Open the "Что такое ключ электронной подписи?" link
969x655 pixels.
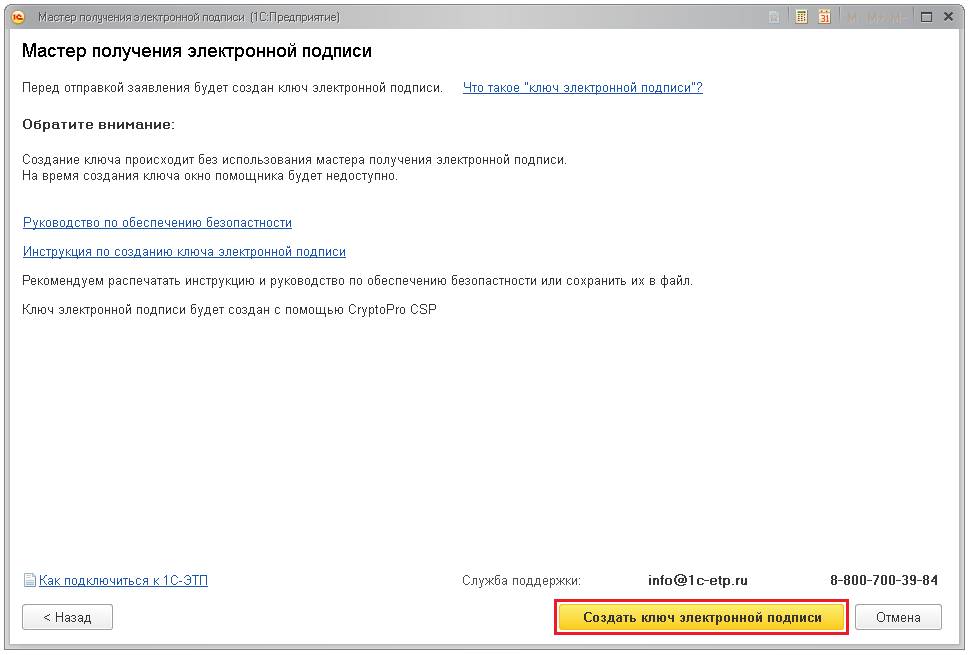[x=582, y=88]
